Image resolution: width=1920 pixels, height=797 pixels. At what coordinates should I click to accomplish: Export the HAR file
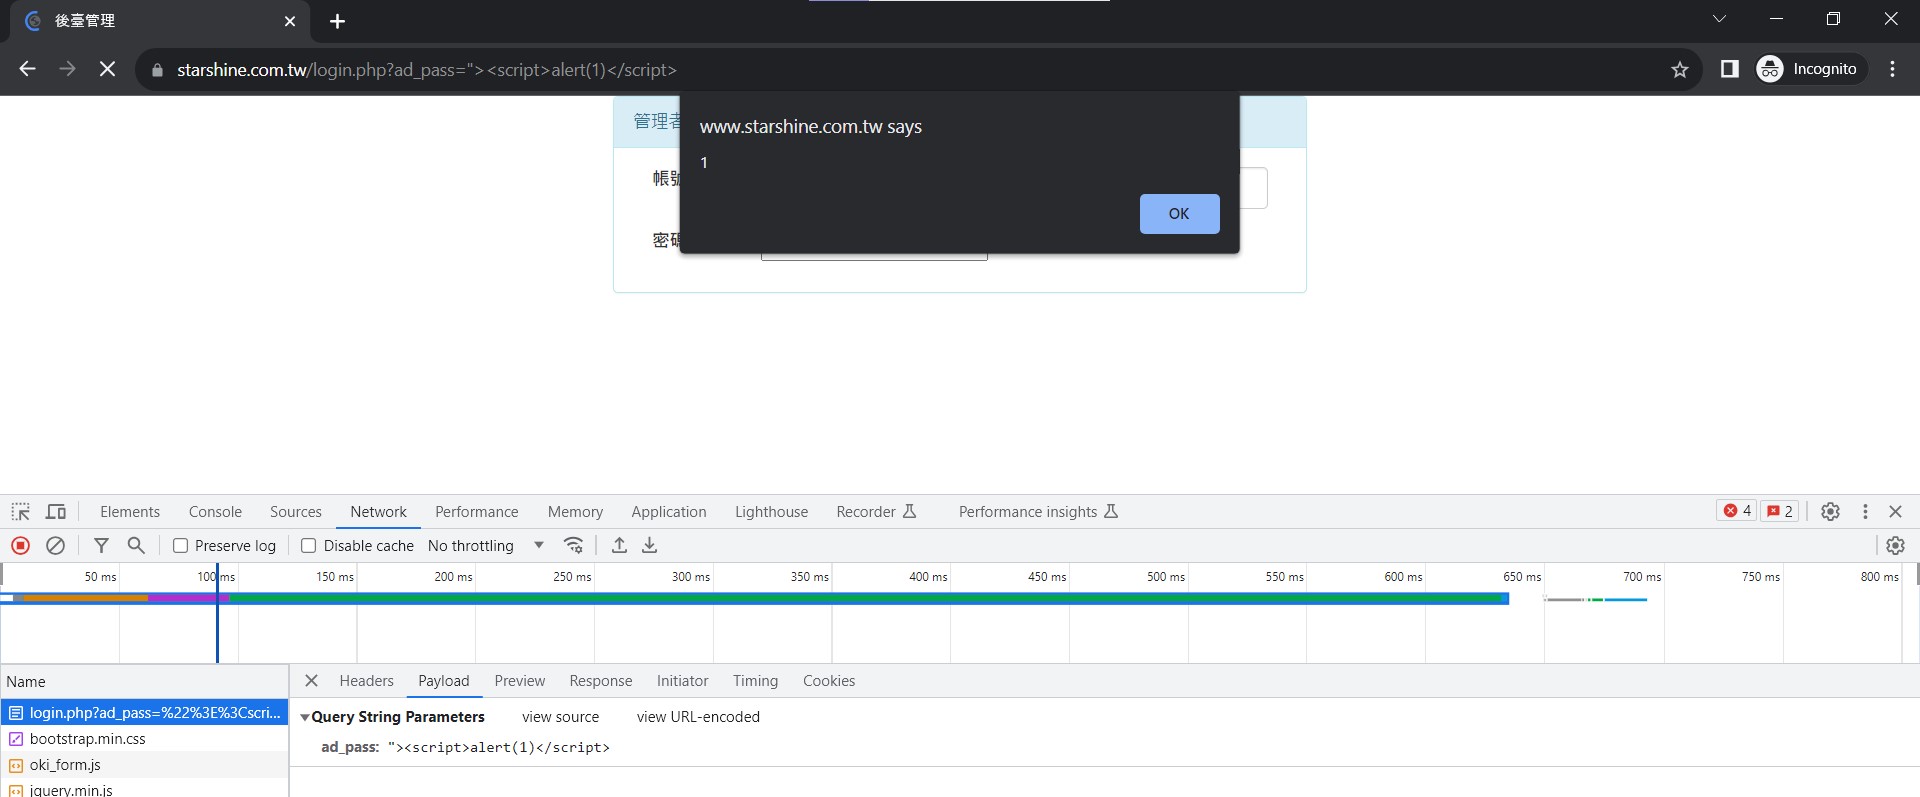point(650,545)
